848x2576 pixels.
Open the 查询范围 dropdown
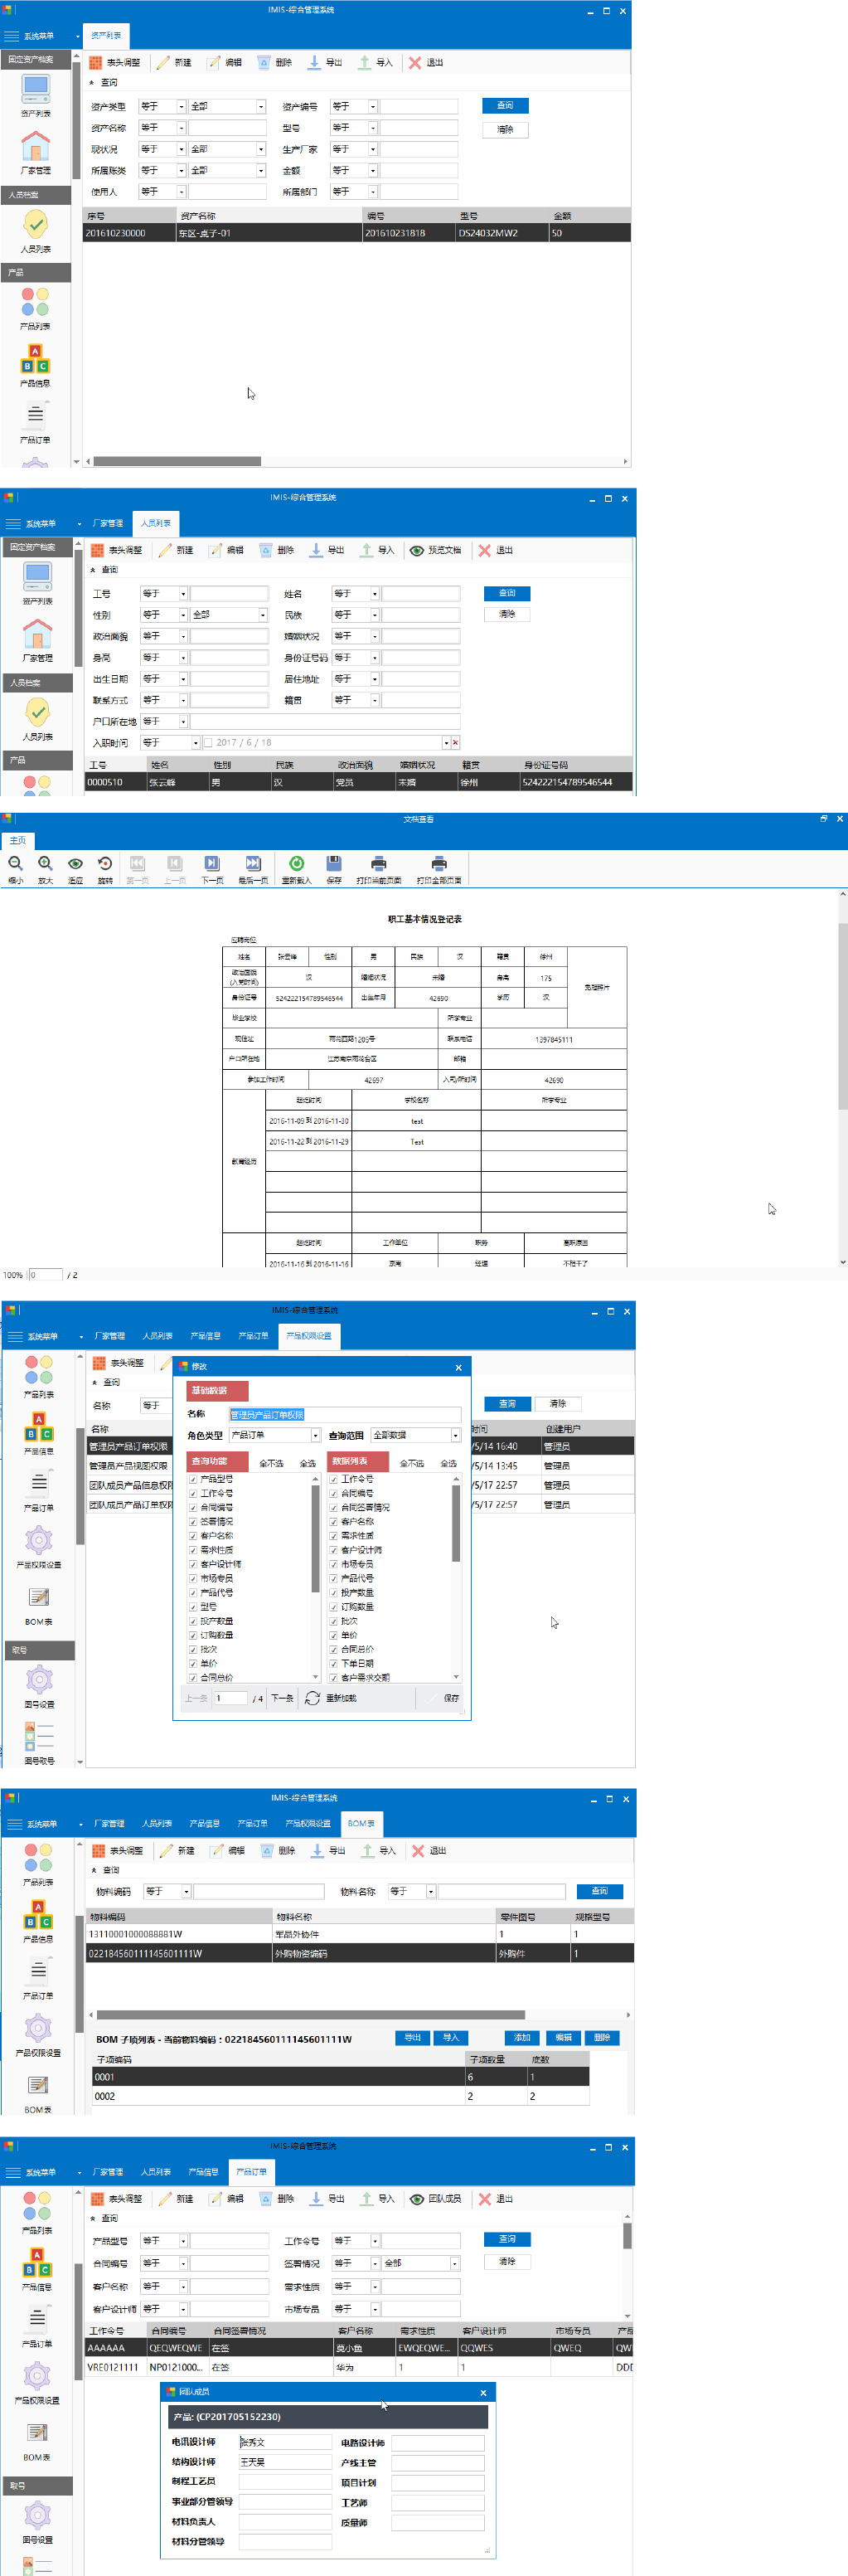[x=455, y=1435]
